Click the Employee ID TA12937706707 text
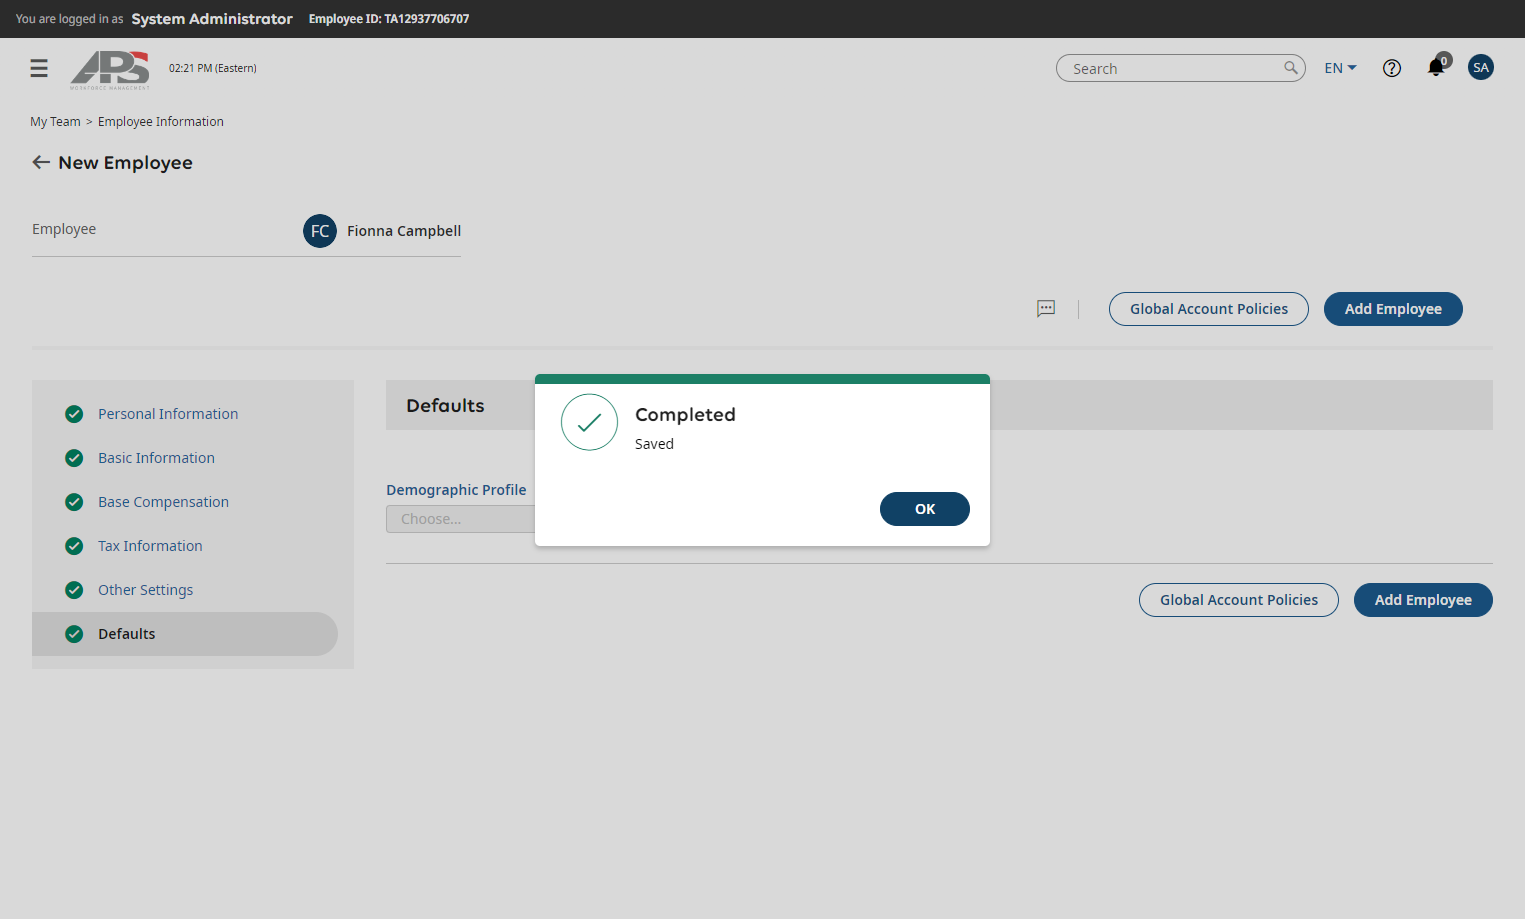Viewport: 1525px width, 919px height. (x=389, y=19)
